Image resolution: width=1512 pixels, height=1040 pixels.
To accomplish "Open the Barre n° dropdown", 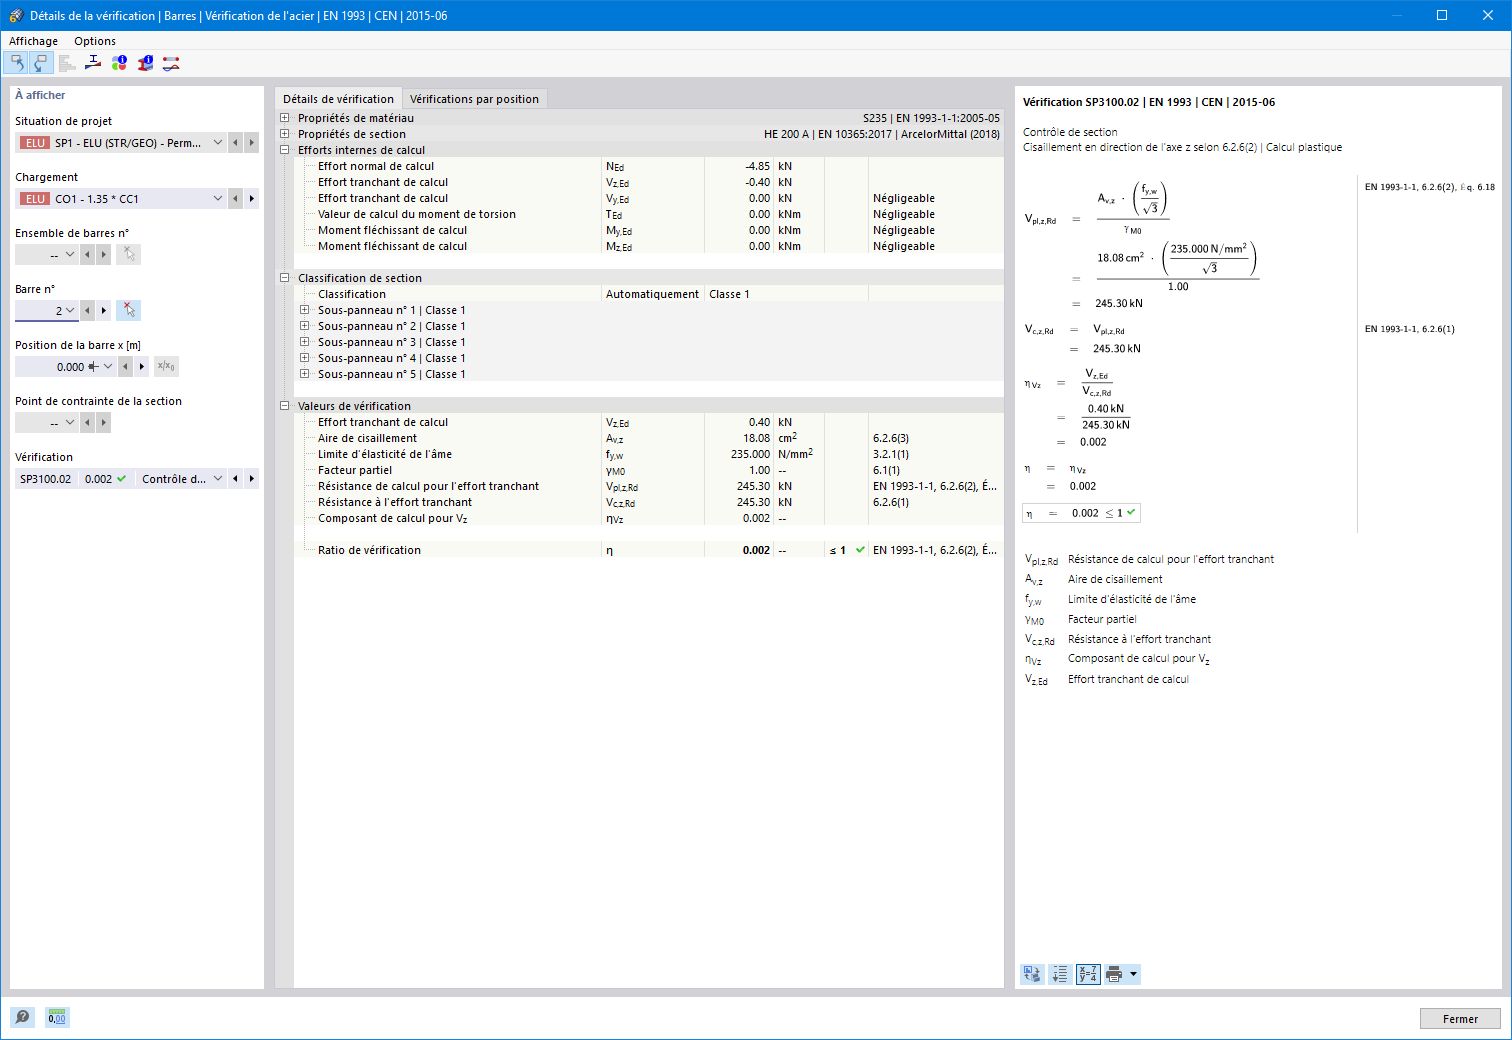I will coord(70,310).
